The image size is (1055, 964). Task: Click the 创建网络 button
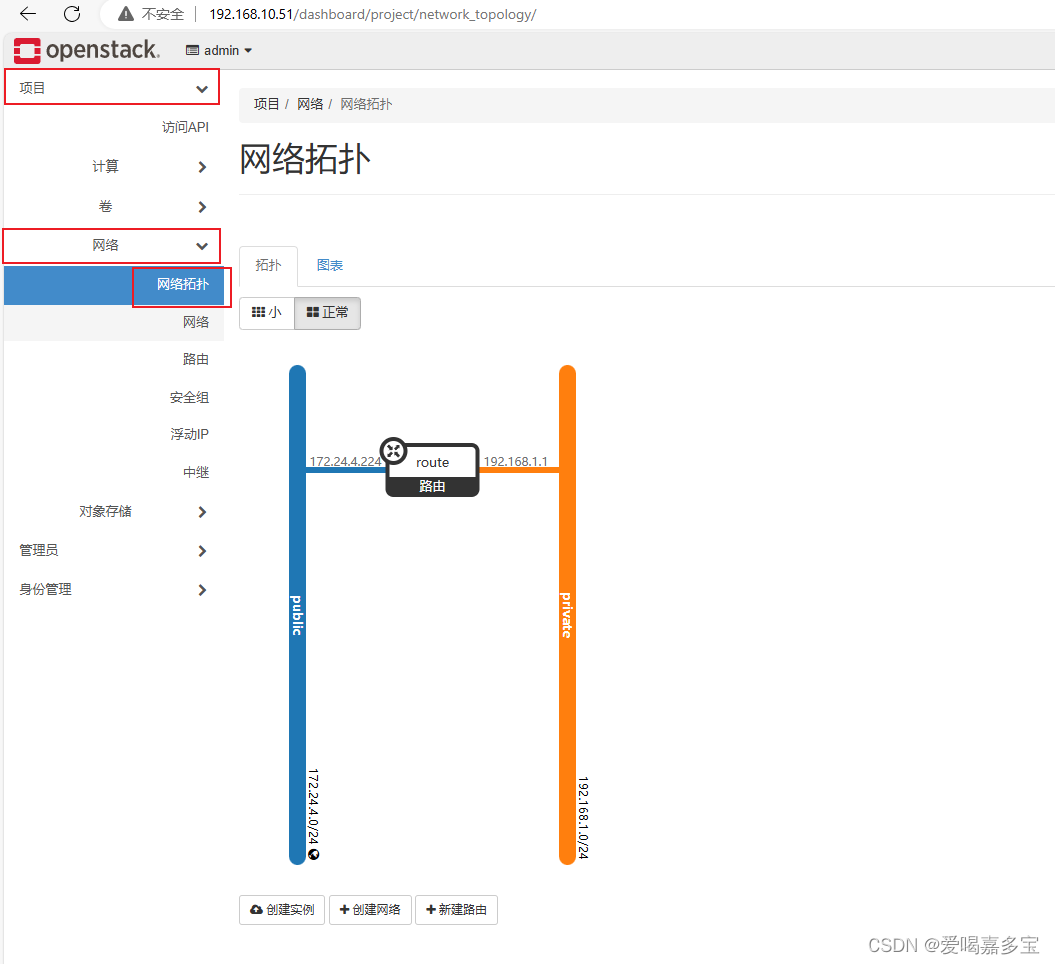click(370, 910)
